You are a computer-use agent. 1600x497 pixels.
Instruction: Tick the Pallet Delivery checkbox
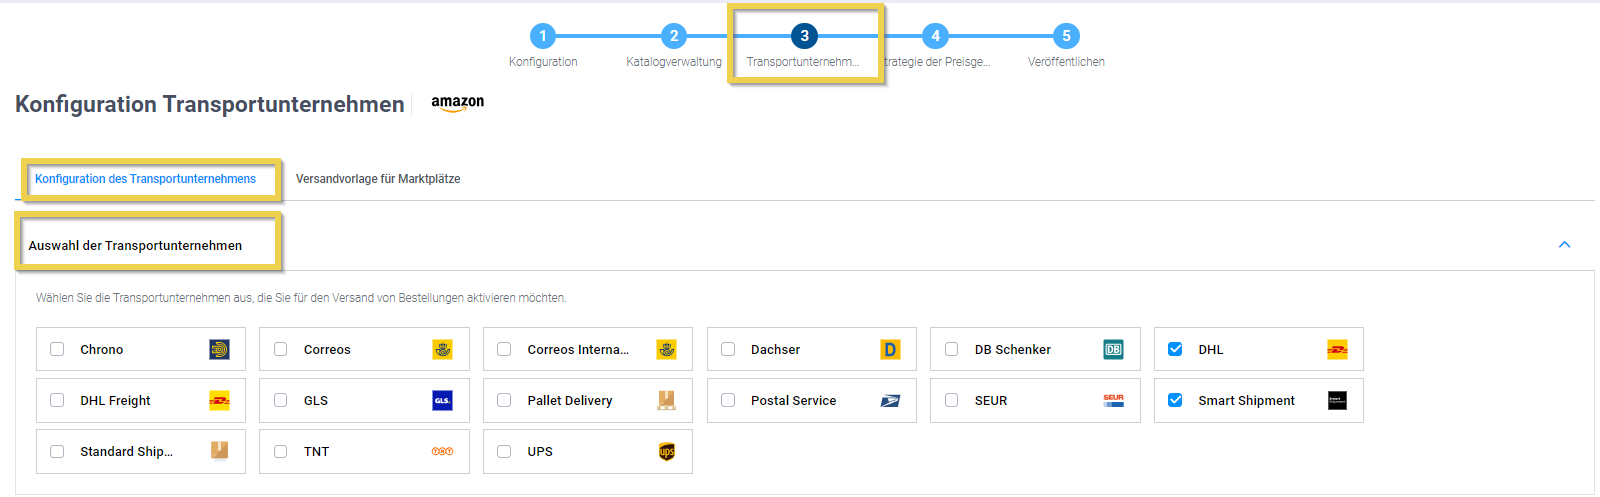504,400
